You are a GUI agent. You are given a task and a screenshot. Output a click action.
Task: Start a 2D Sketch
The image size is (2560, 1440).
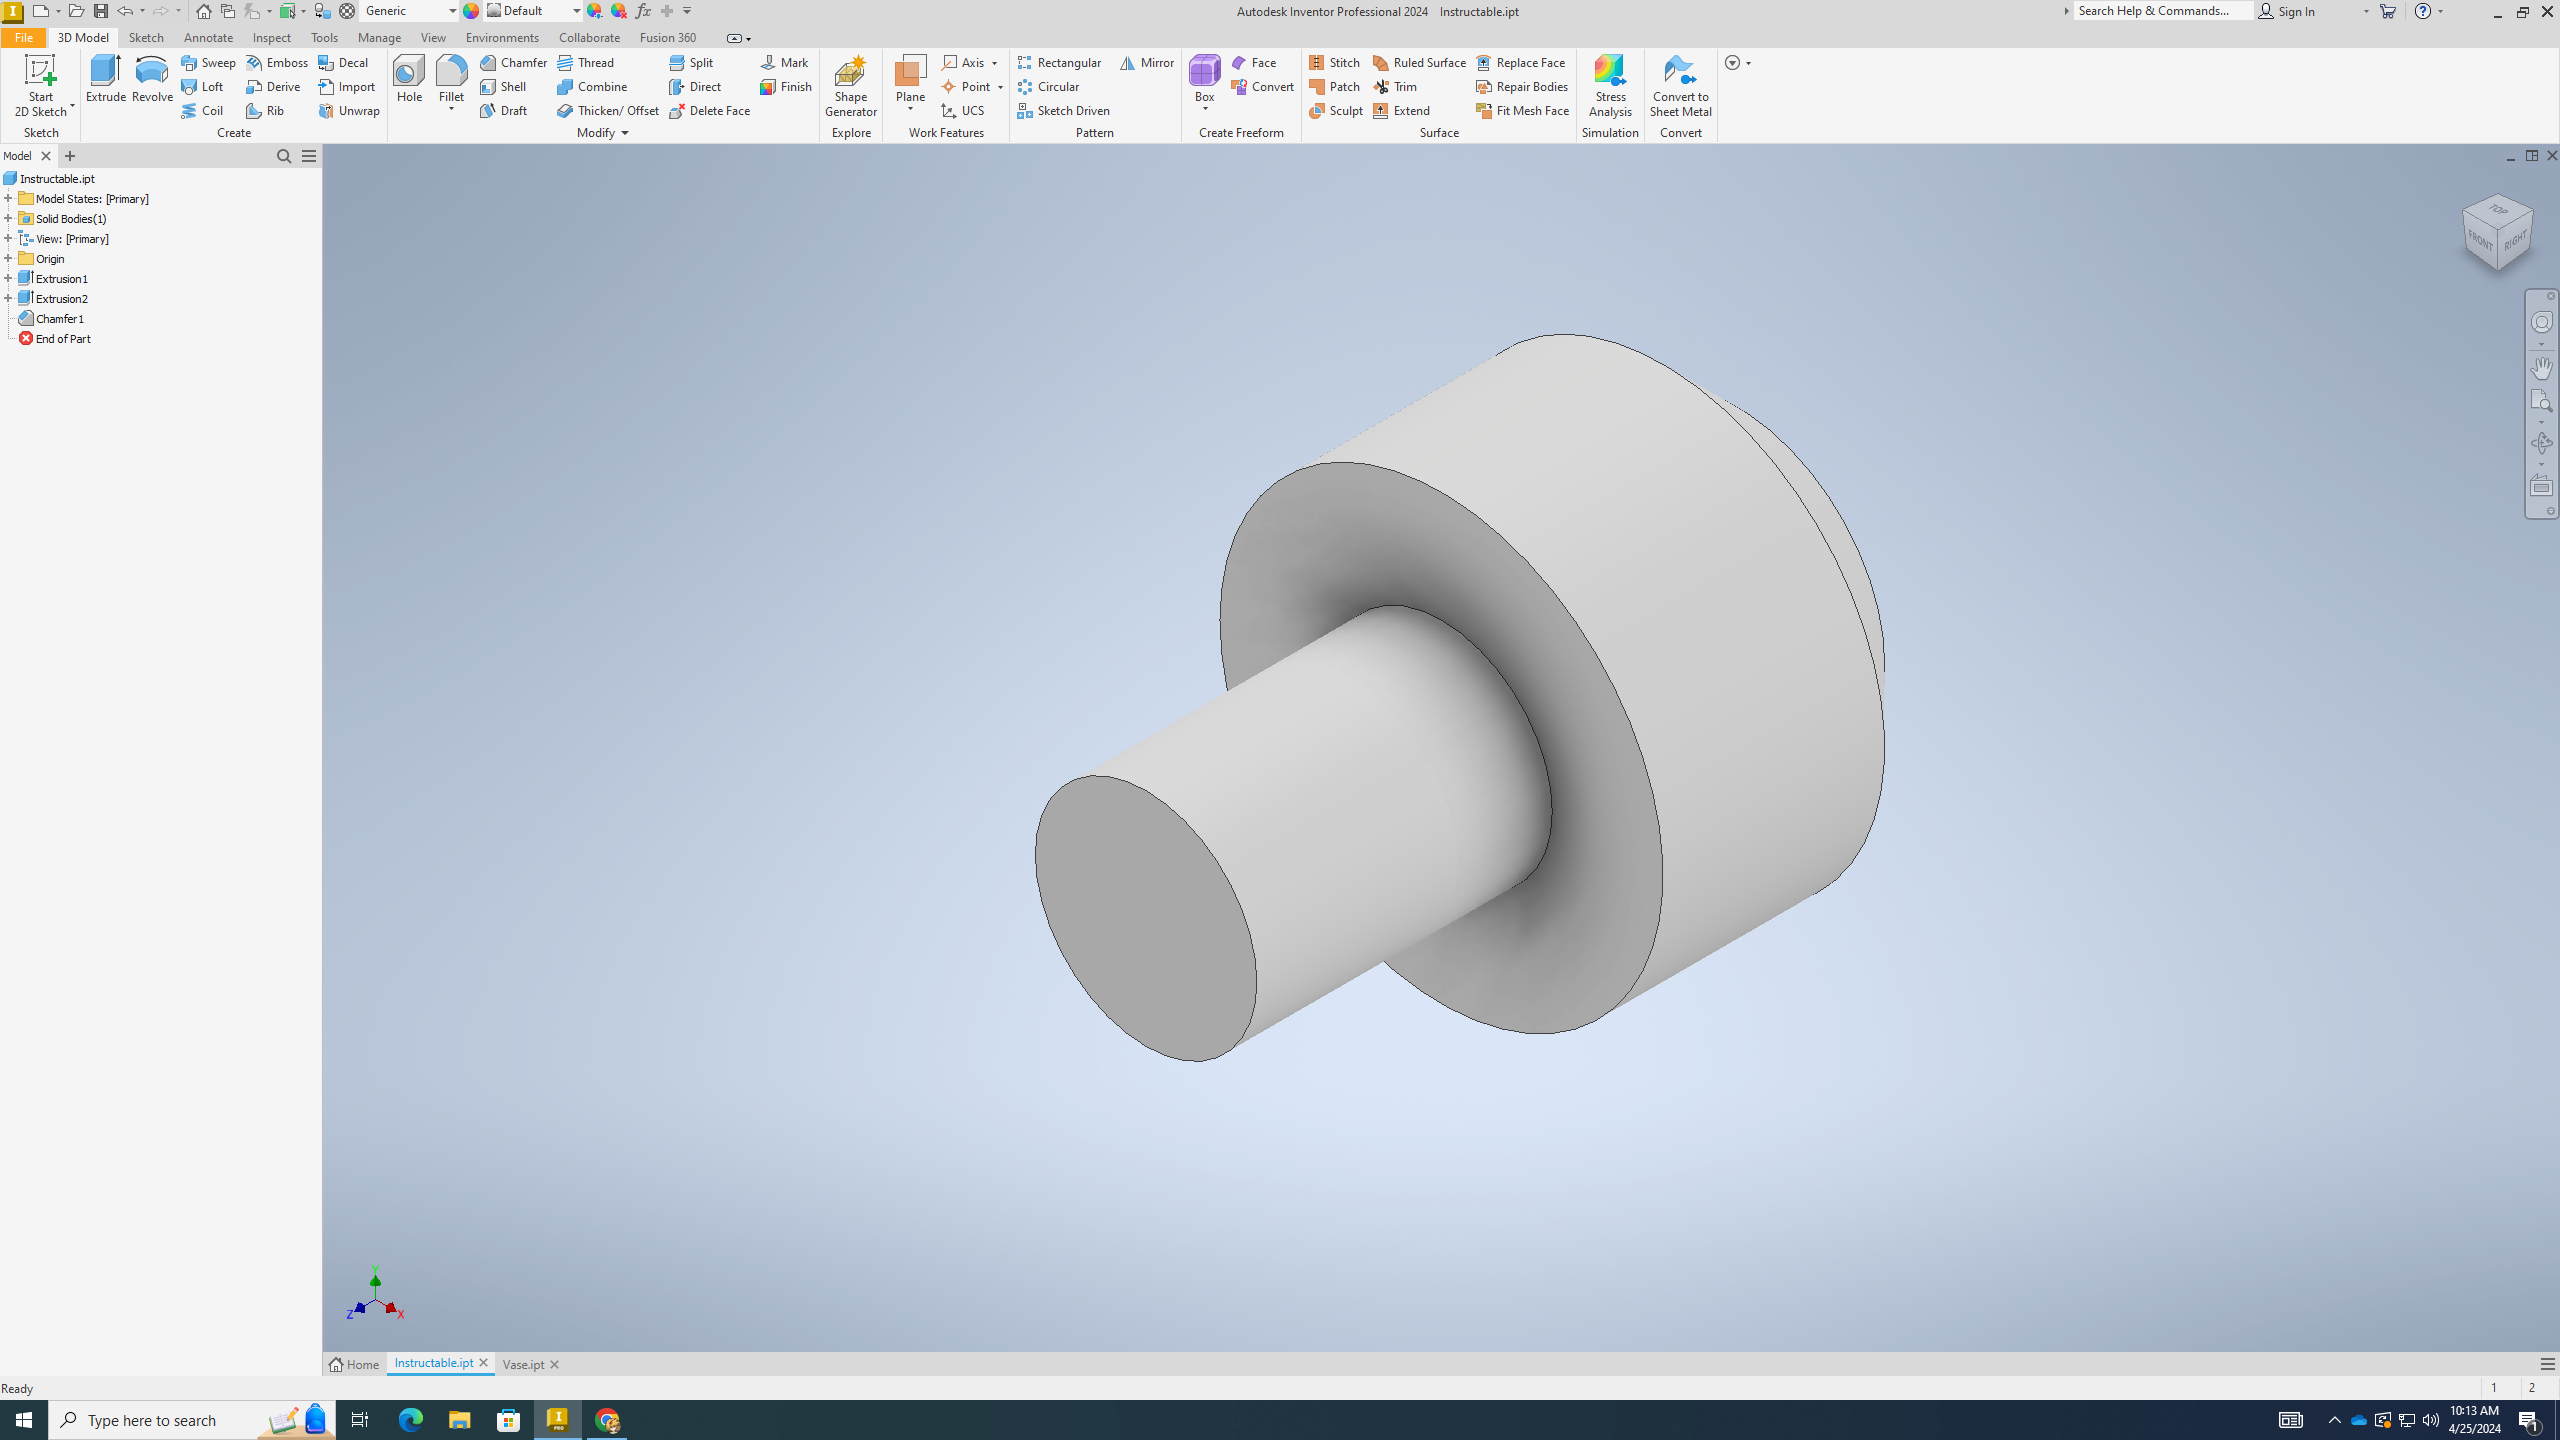(x=41, y=86)
